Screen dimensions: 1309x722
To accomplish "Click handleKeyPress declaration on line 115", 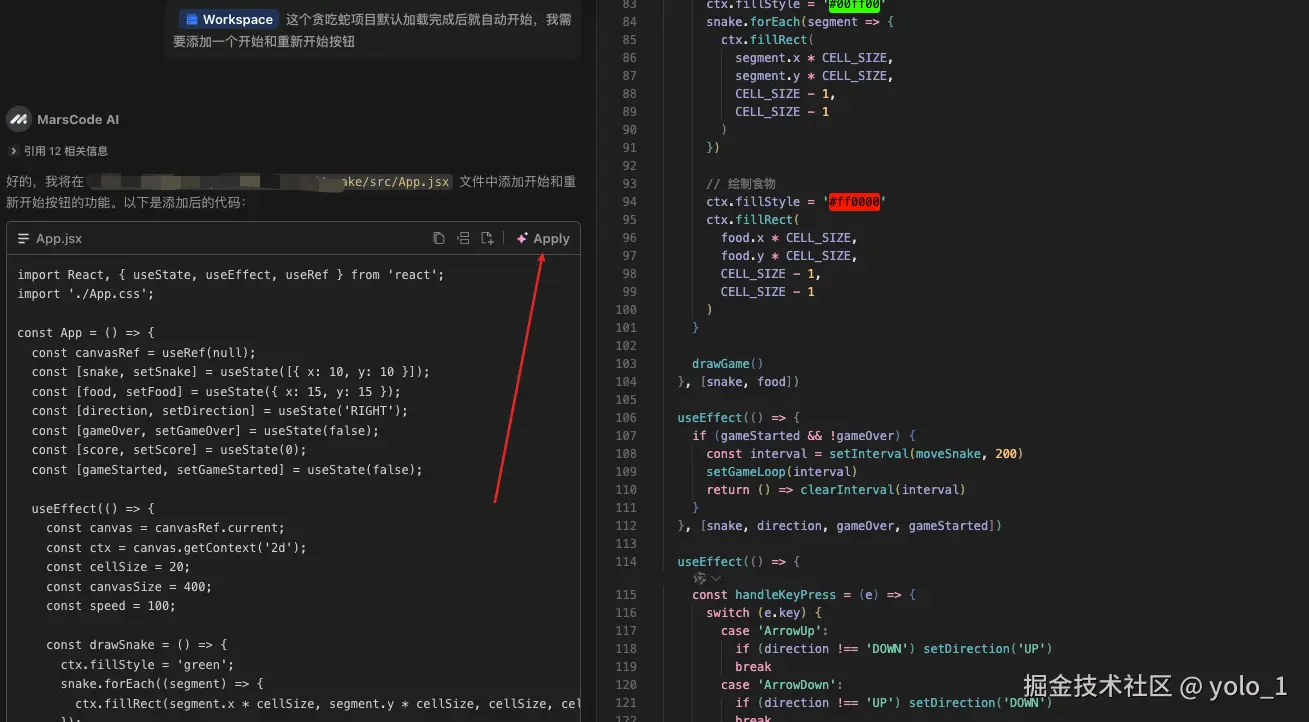I will tap(803, 595).
